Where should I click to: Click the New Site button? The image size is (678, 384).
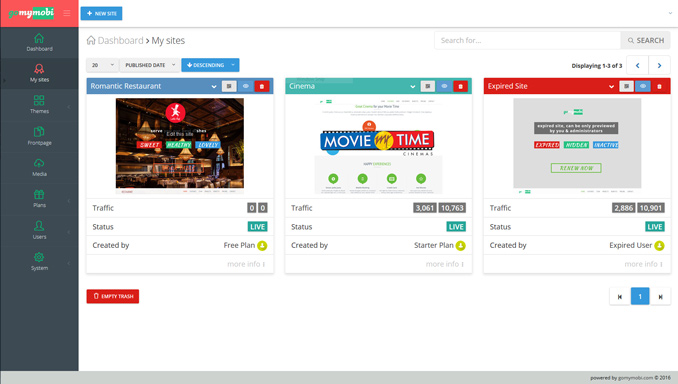pos(101,13)
